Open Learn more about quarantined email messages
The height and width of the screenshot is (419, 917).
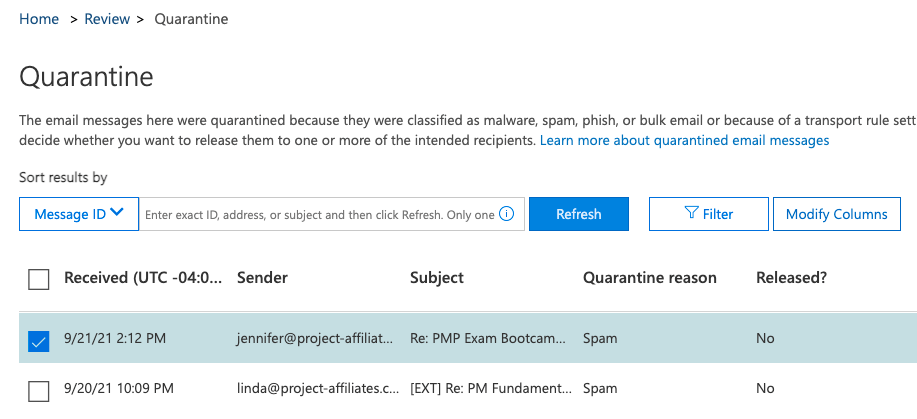pos(684,140)
